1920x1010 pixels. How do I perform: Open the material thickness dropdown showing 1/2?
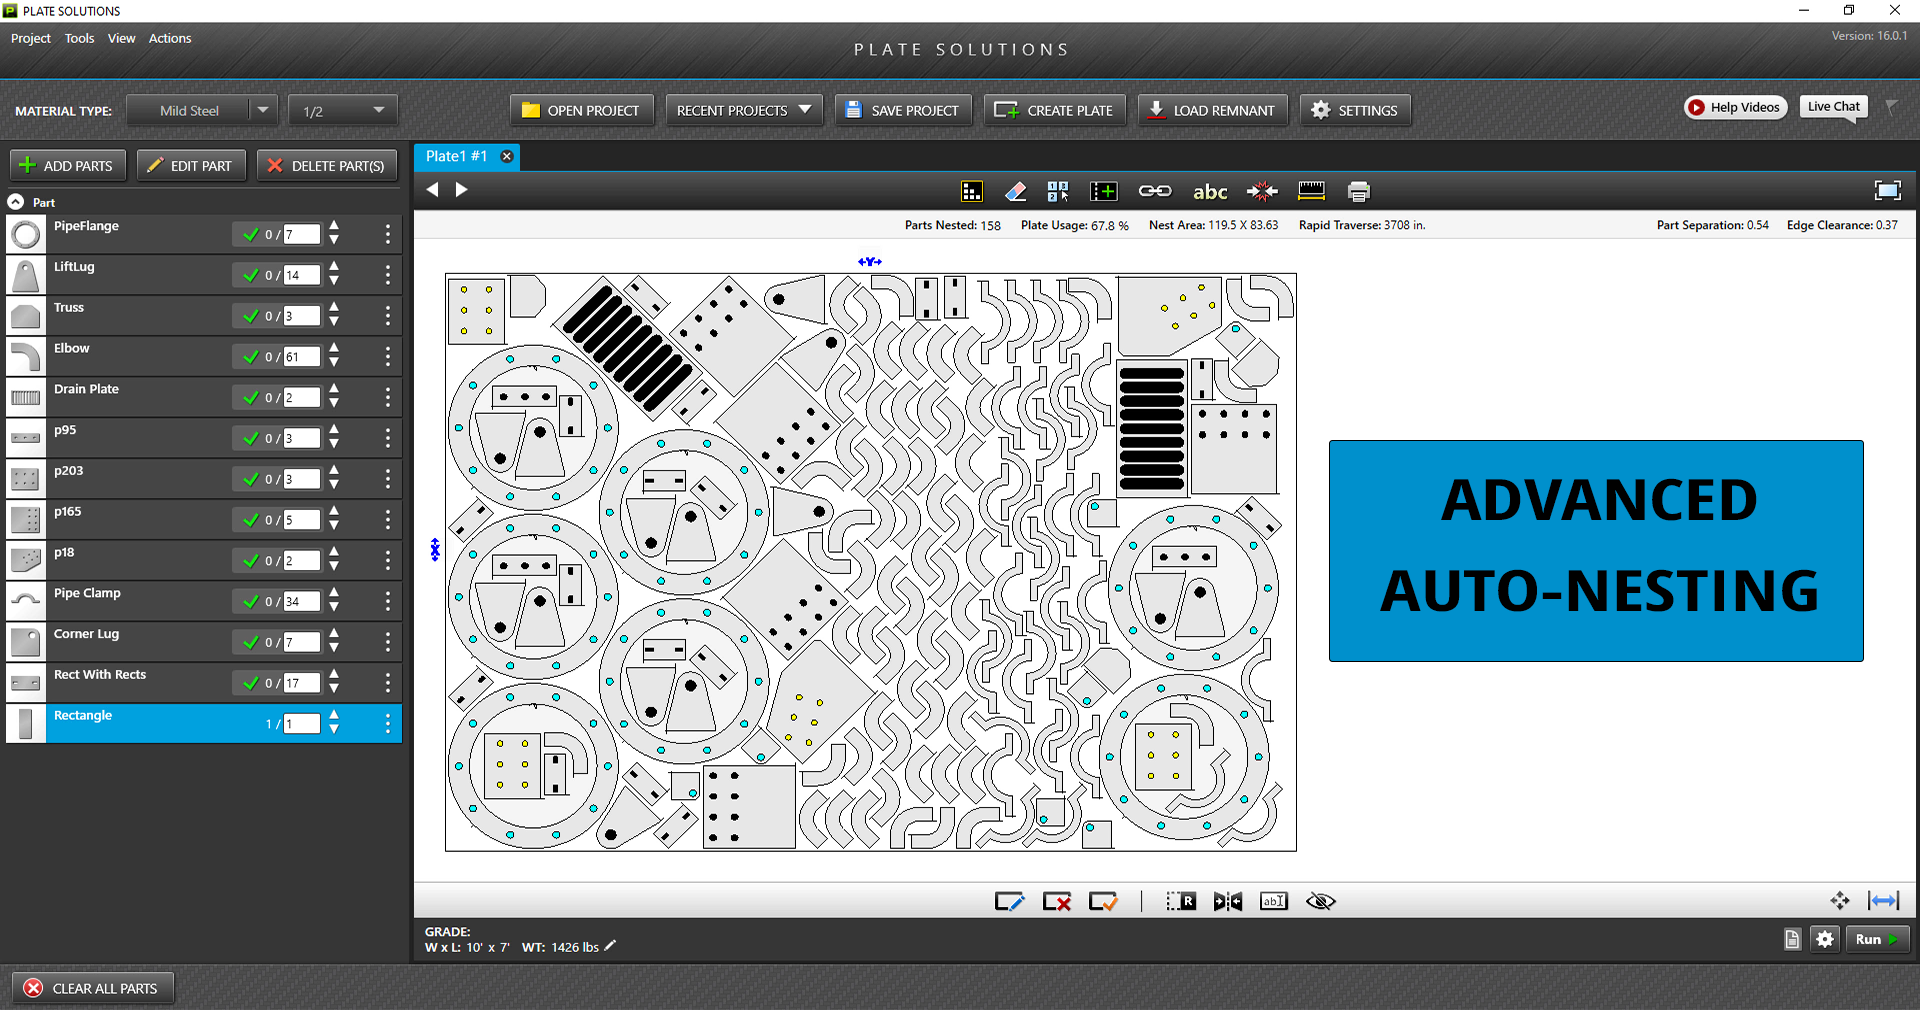pos(342,110)
